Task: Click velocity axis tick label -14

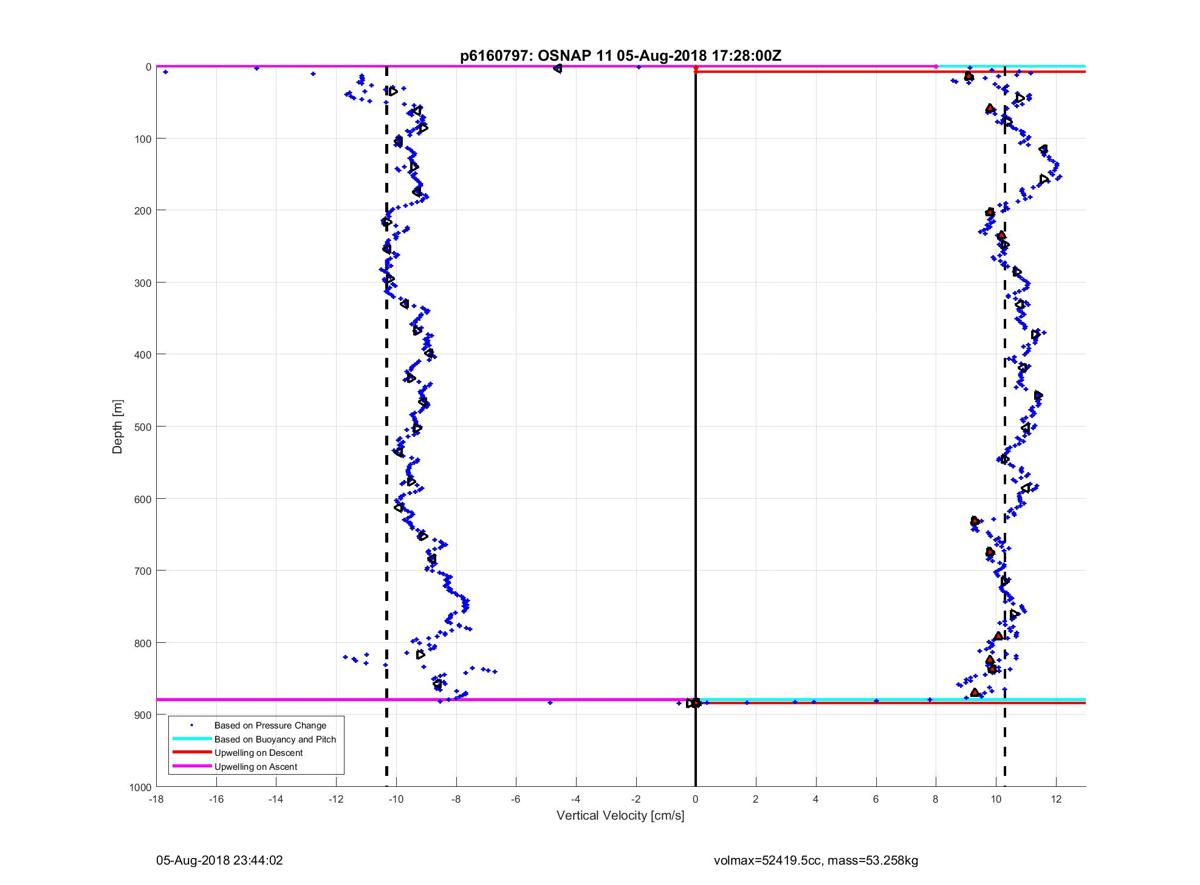Action: (275, 799)
